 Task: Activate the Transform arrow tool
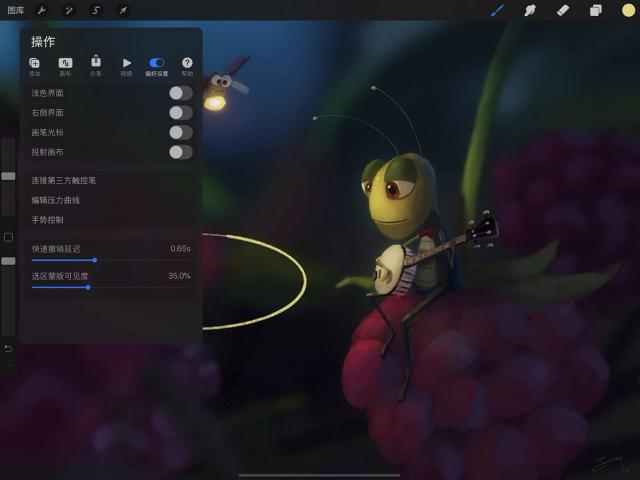click(123, 10)
